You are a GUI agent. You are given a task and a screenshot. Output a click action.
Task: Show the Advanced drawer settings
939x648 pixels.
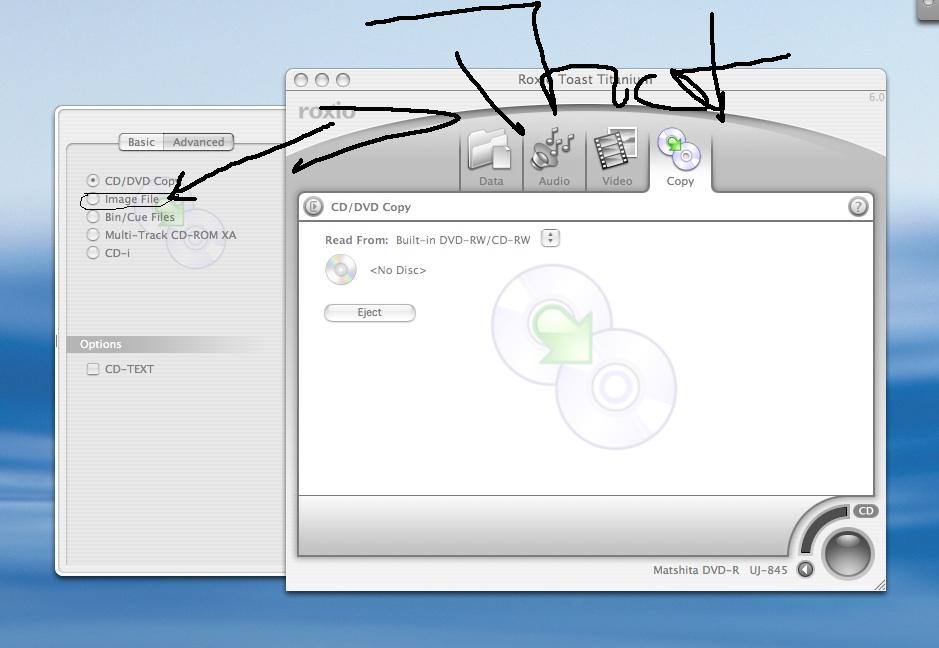click(x=198, y=142)
